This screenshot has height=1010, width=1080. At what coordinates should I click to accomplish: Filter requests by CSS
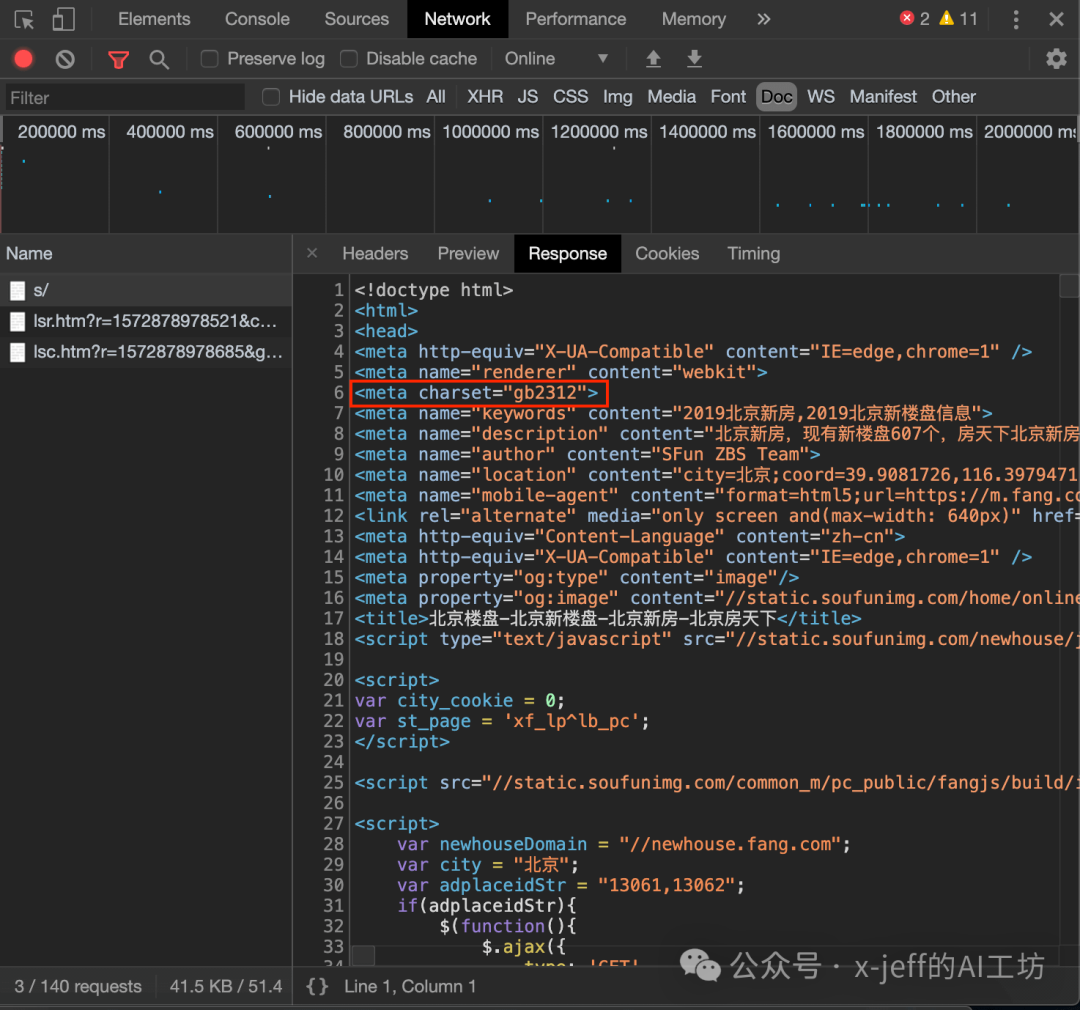(x=570, y=97)
